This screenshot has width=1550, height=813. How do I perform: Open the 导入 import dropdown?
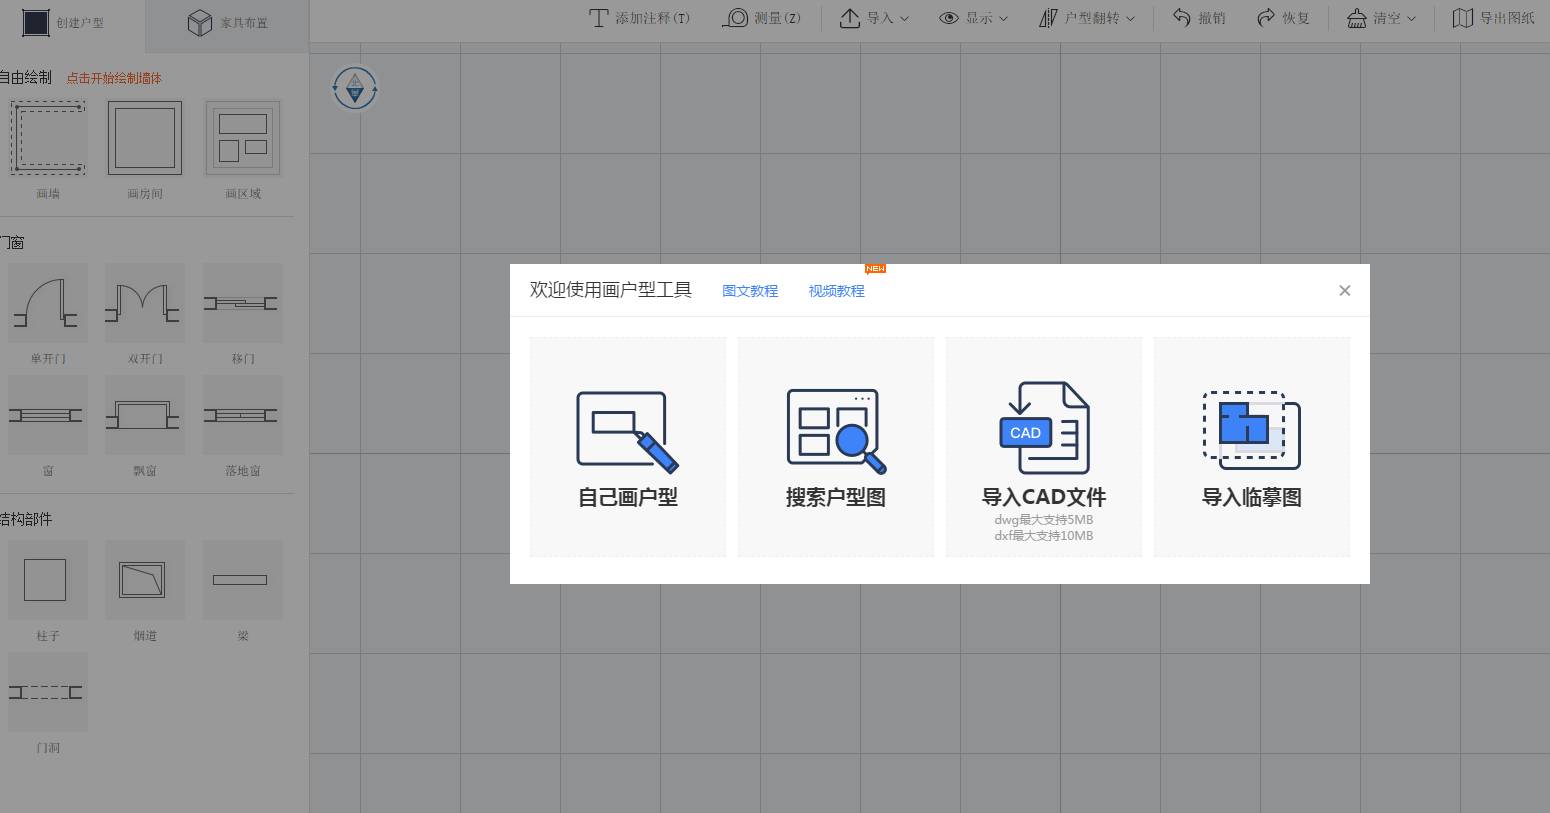[x=874, y=18]
